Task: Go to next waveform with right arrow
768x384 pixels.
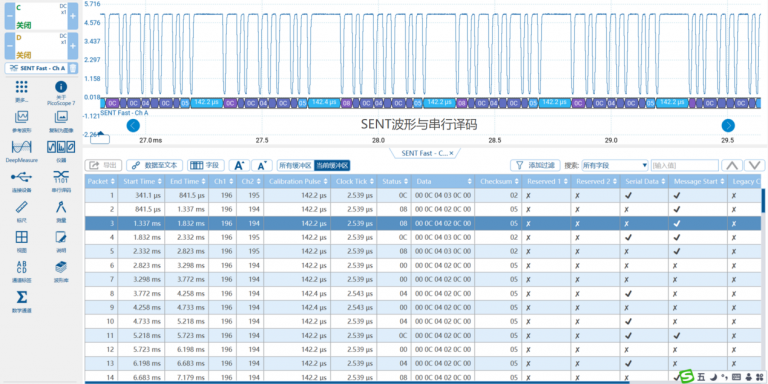Action: 728,125
